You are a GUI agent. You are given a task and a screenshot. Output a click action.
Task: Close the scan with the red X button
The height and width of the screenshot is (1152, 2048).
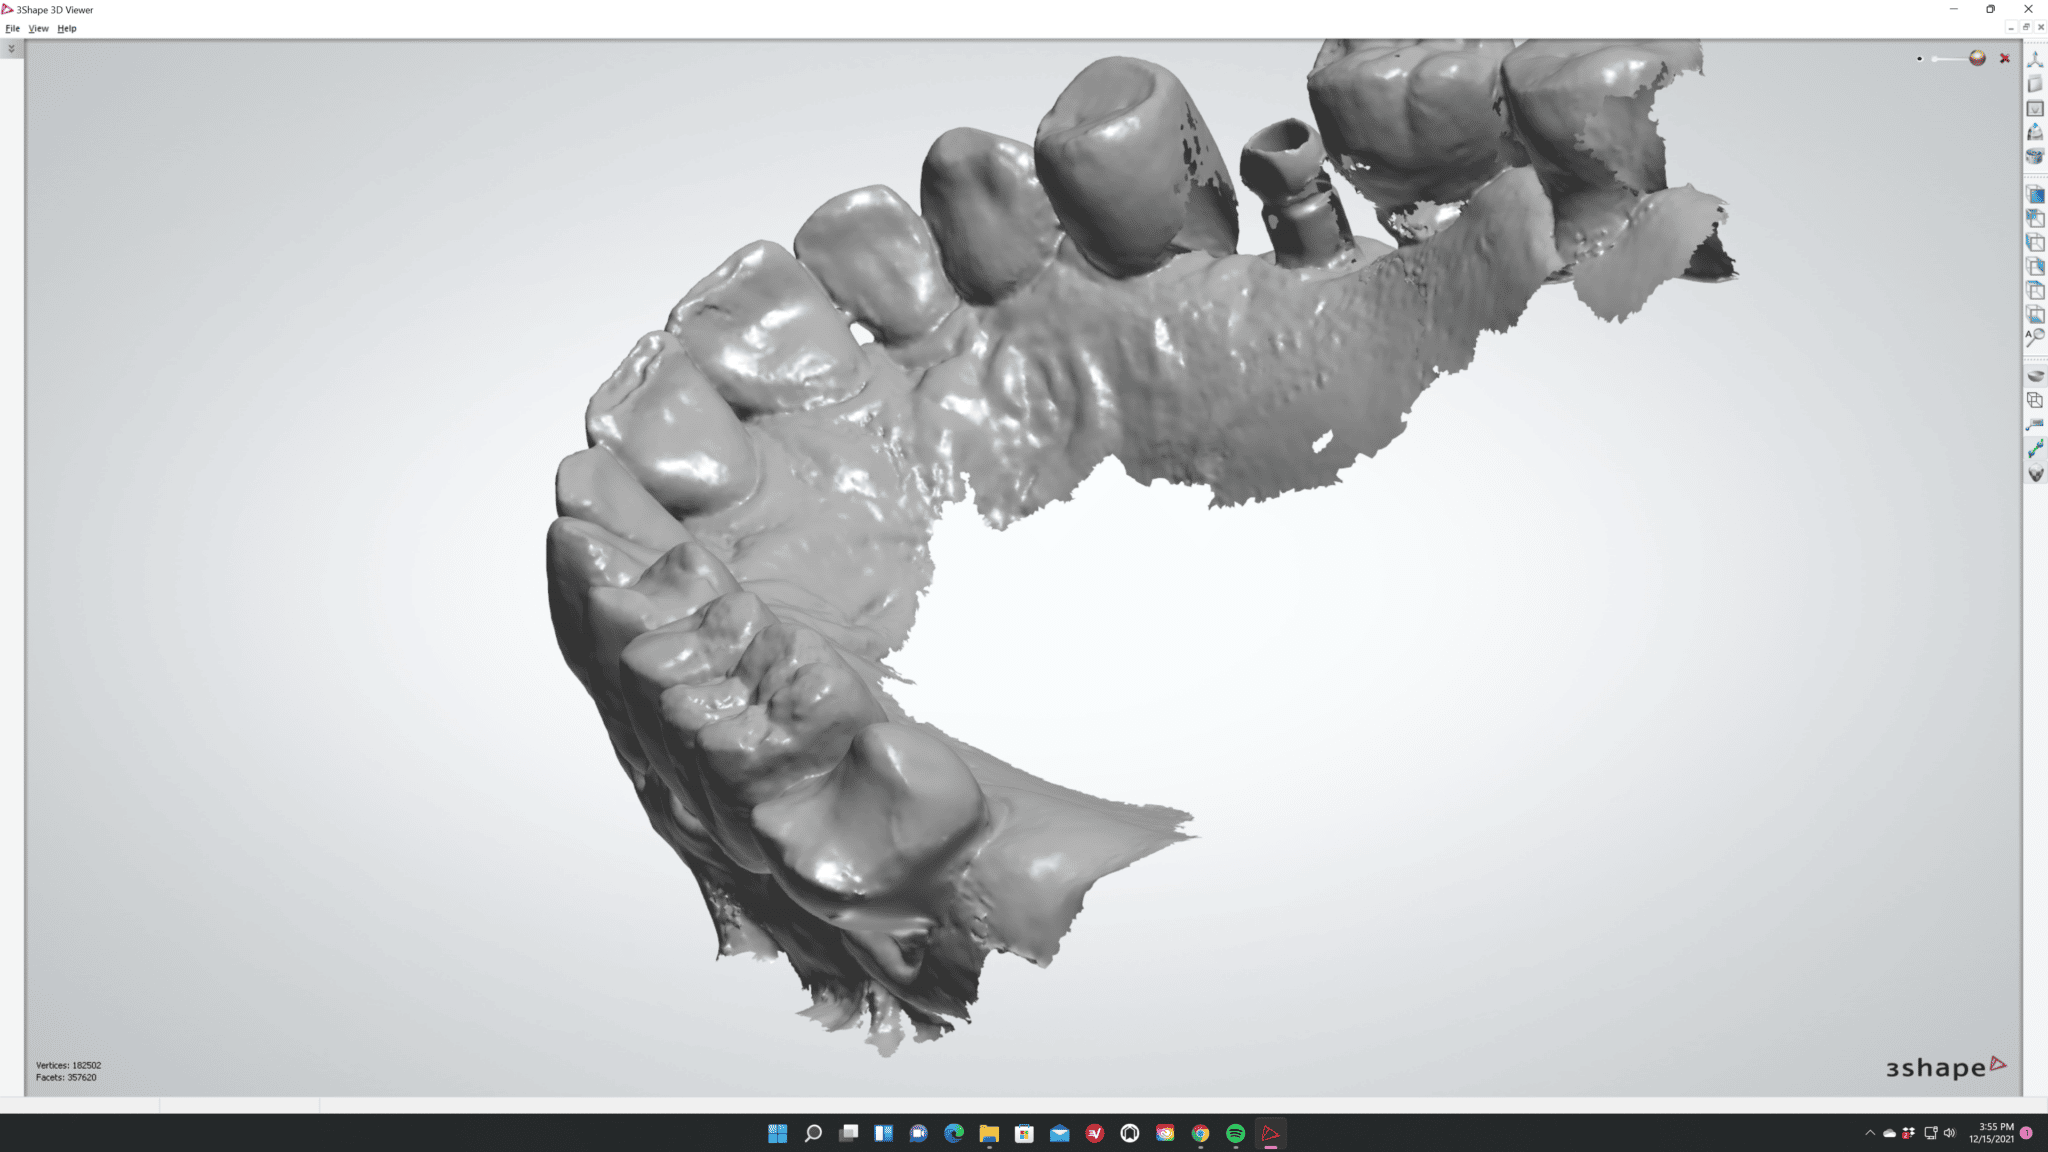pyautogui.click(x=2004, y=59)
